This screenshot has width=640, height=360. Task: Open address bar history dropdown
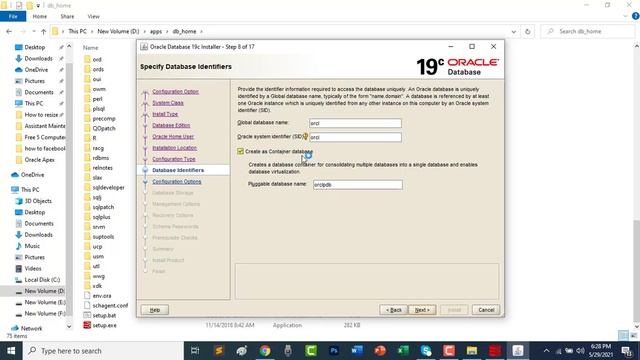tap(513, 31)
